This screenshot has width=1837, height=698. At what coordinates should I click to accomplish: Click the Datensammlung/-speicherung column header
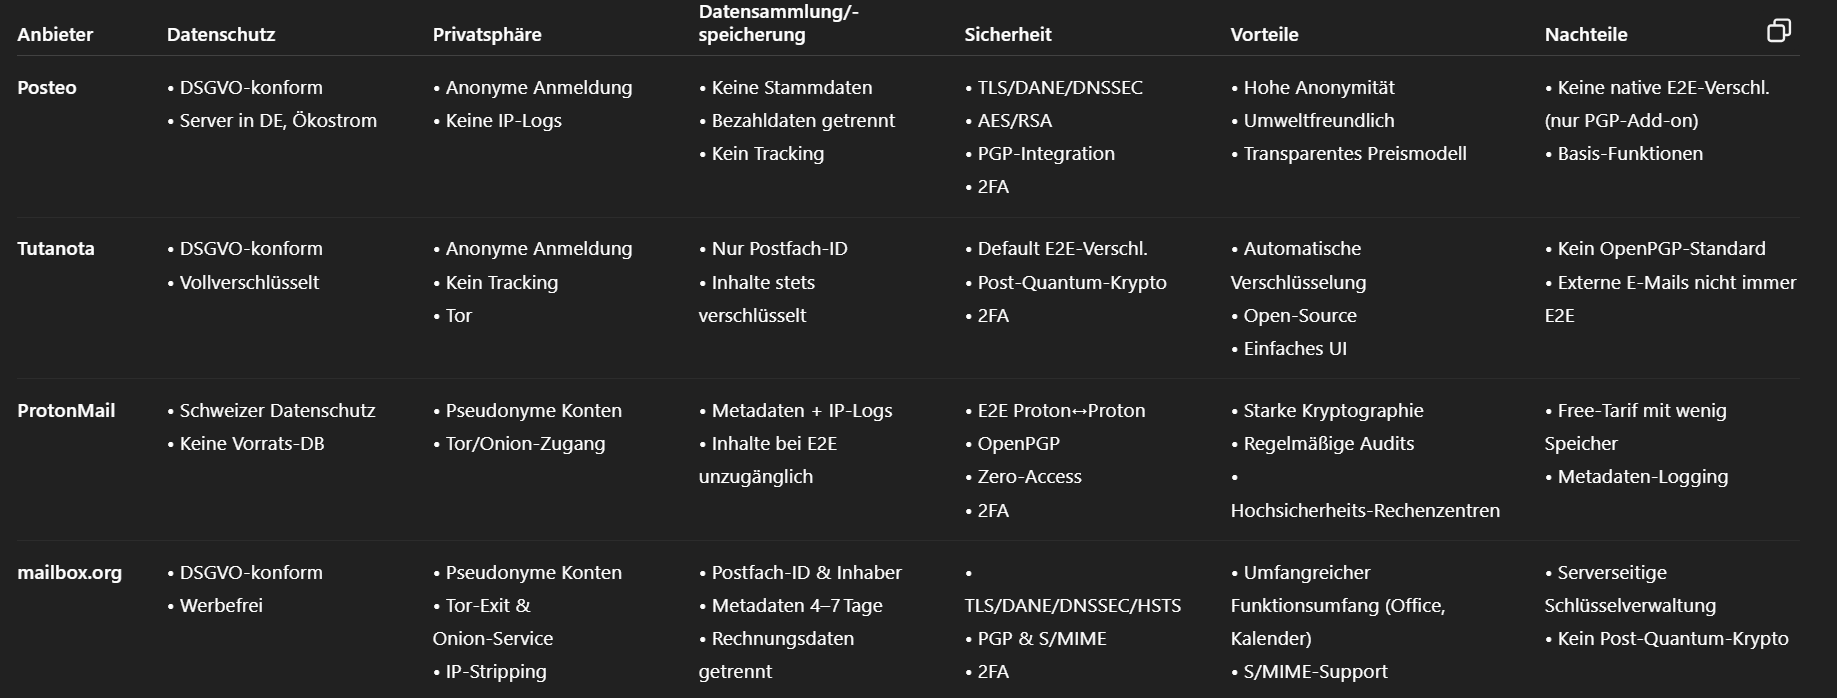pos(778,23)
